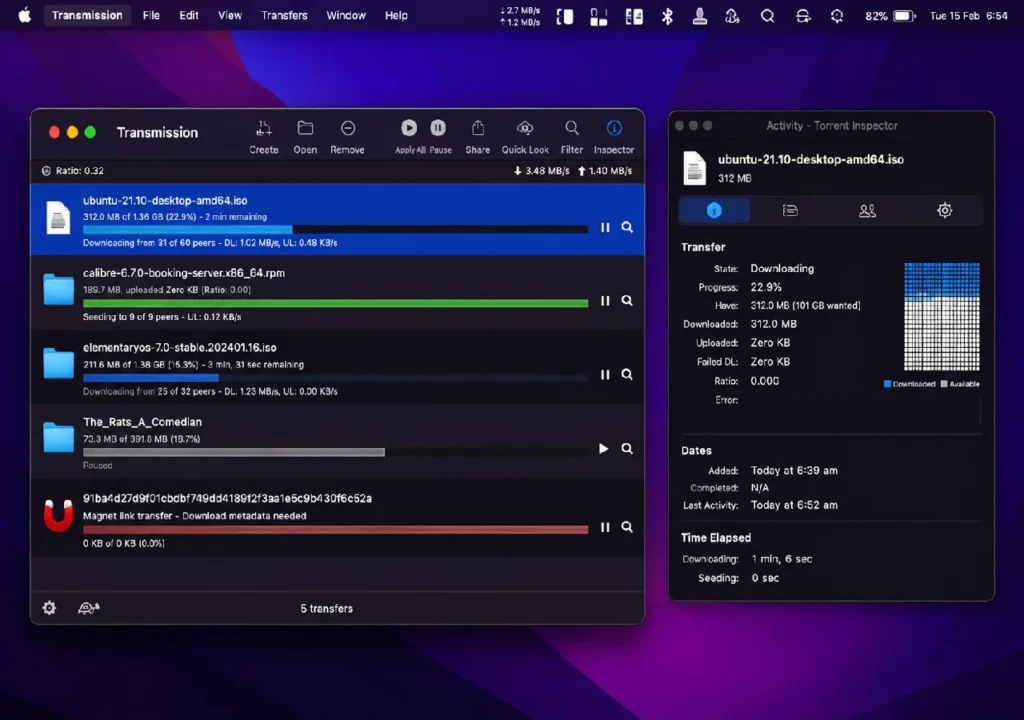Select the The_Rats_A_Comedian transfer name

[x=142, y=422]
